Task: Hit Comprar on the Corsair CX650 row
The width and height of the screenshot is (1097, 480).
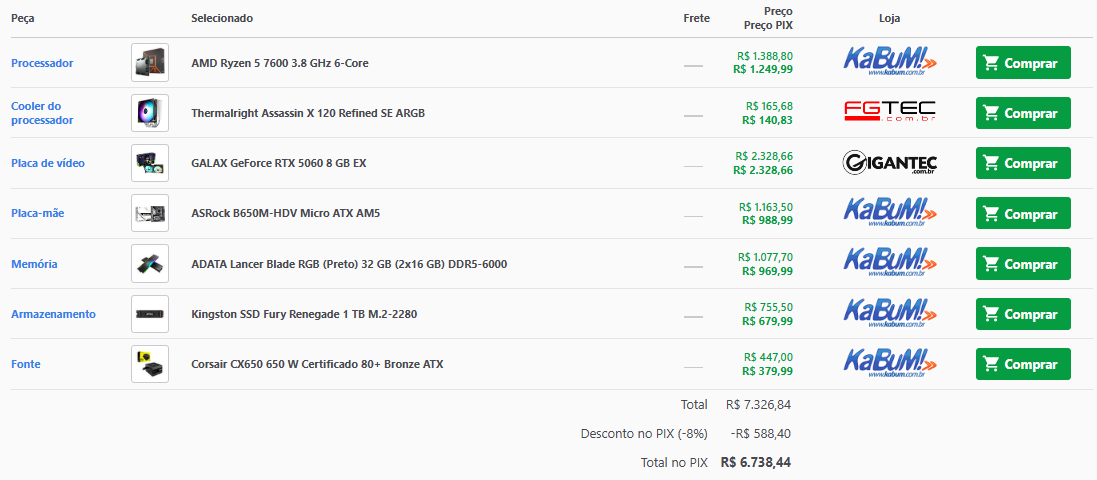Action: (1022, 364)
